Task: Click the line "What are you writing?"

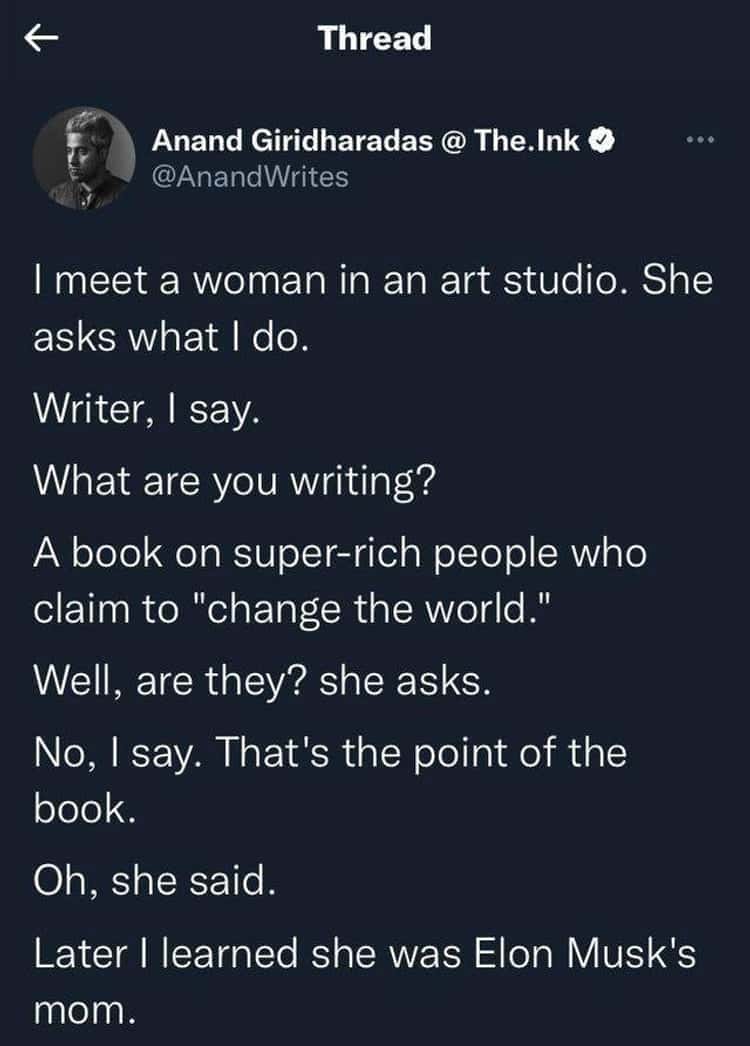Action: coord(234,482)
